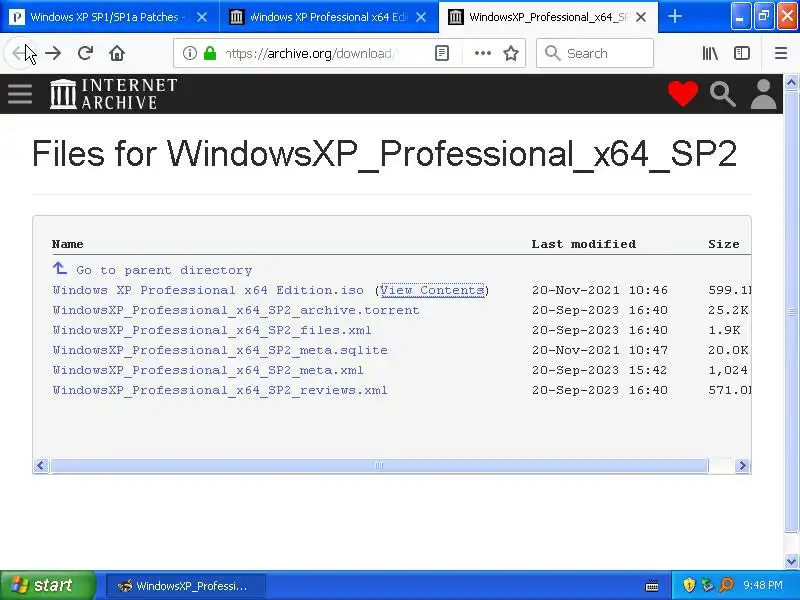Open the Library bookshelf icon
The width and height of the screenshot is (800, 600).
(710, 53)
